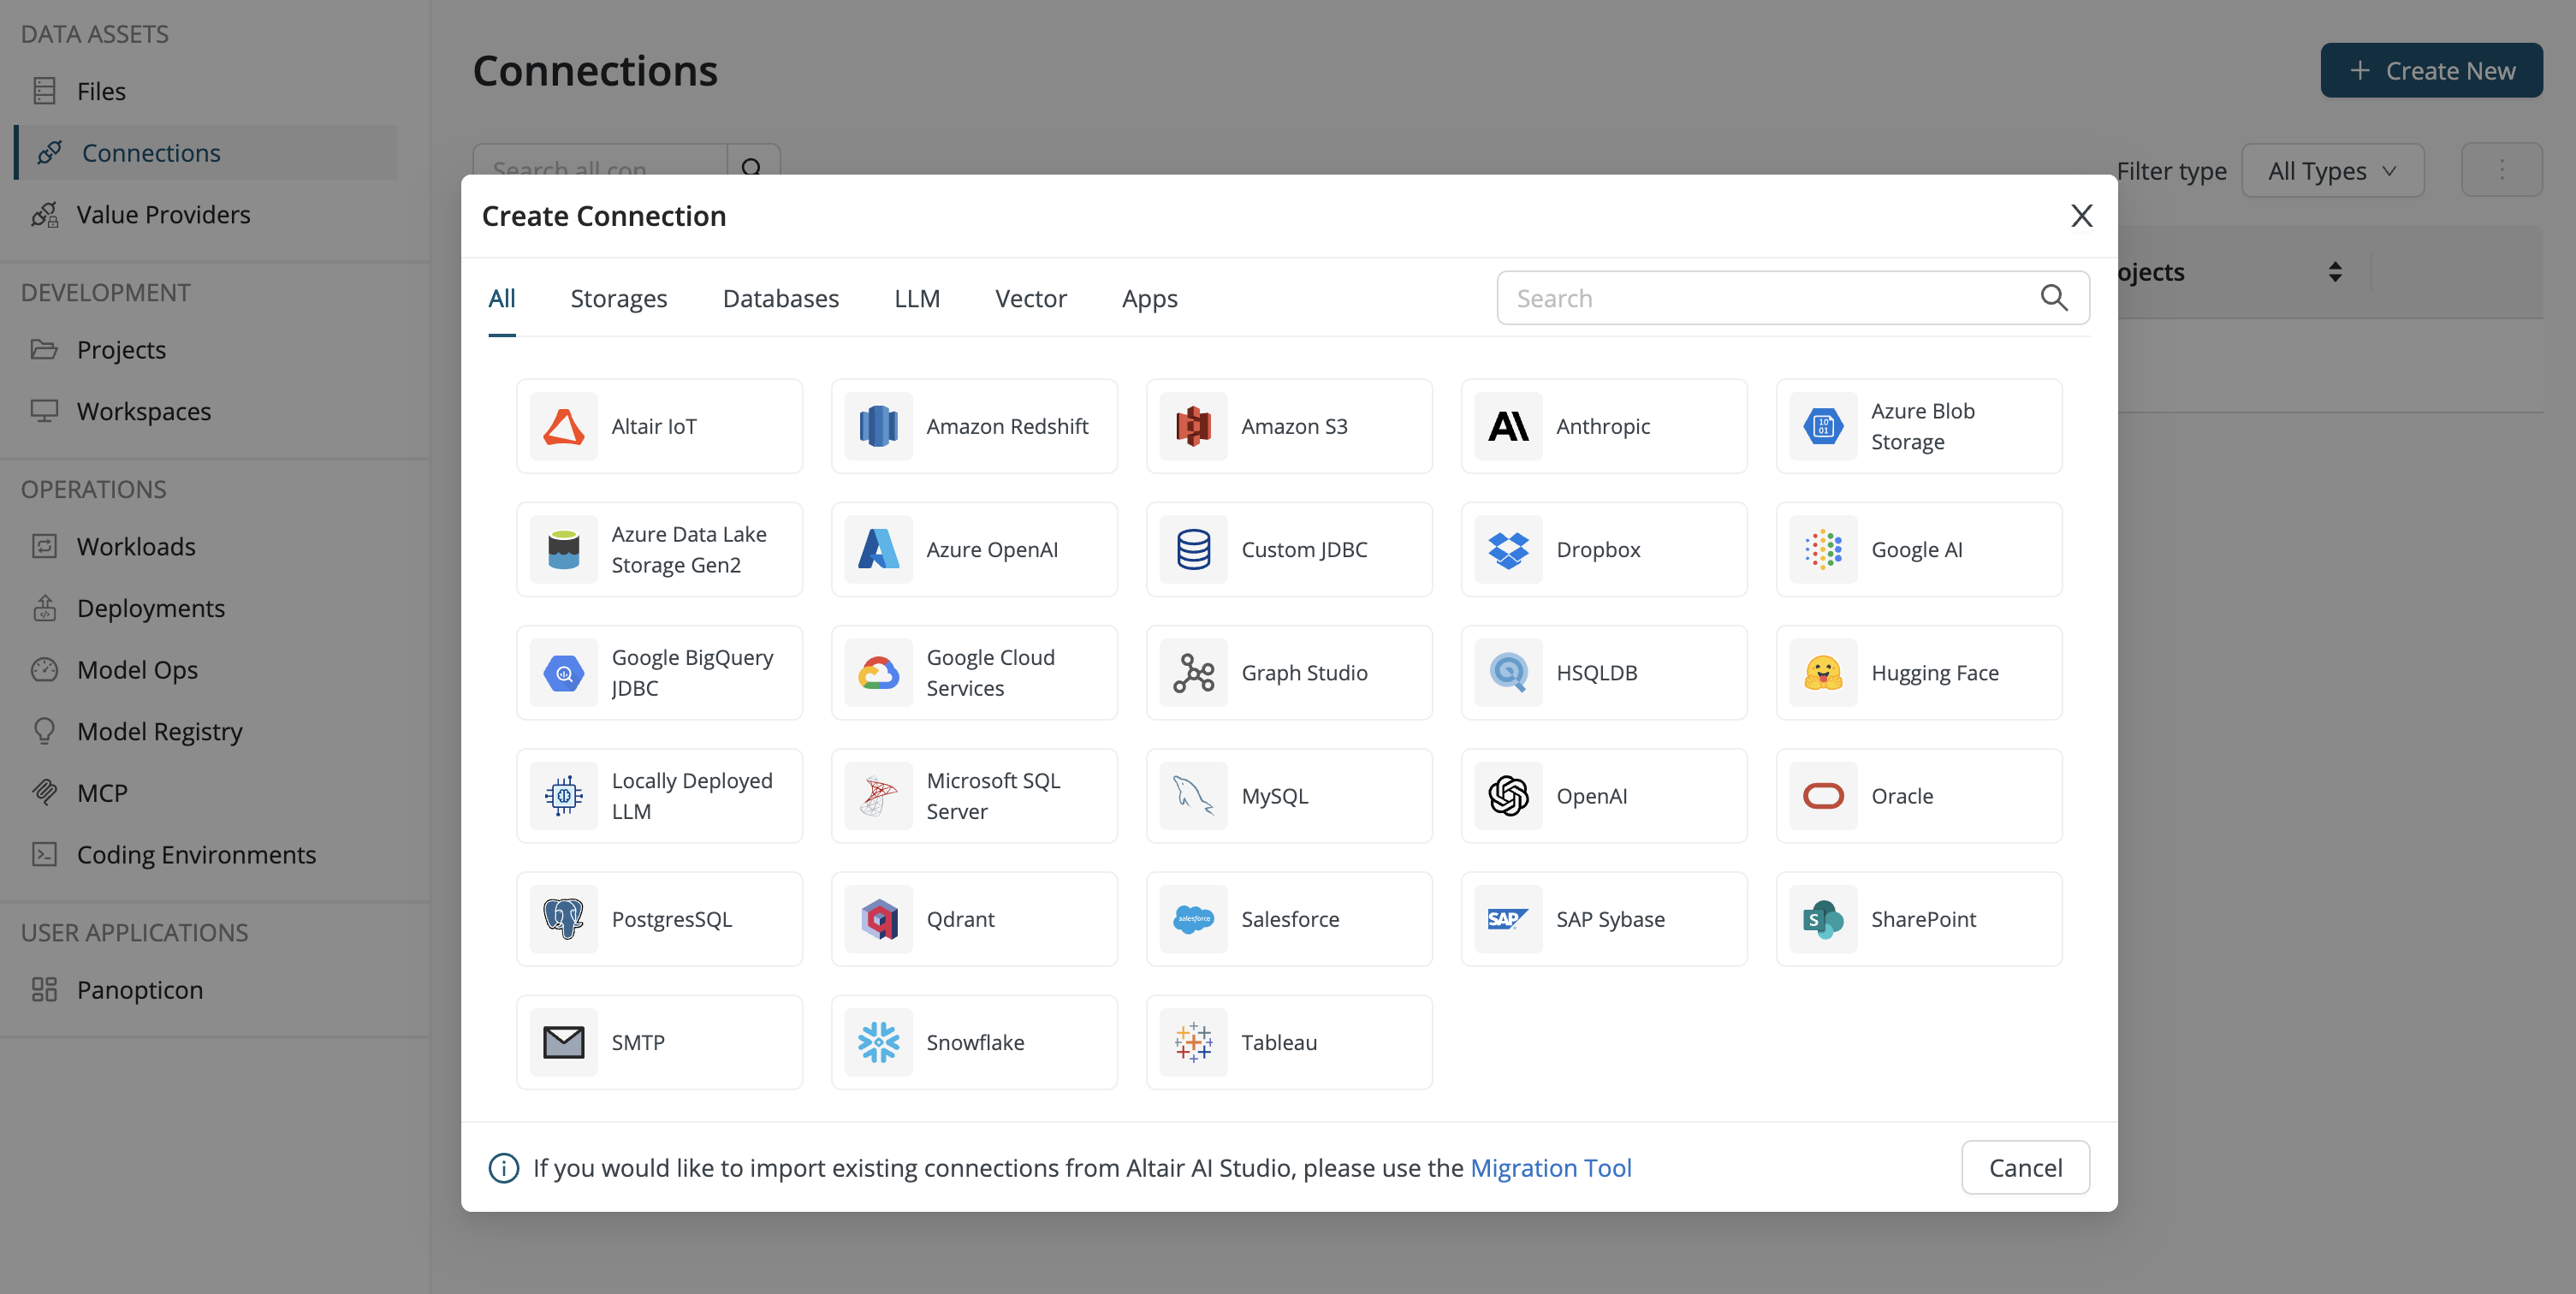This screenshot has height=1294, width=2576.
Task: Switch to the All tab
Action: tap(502, 298)
